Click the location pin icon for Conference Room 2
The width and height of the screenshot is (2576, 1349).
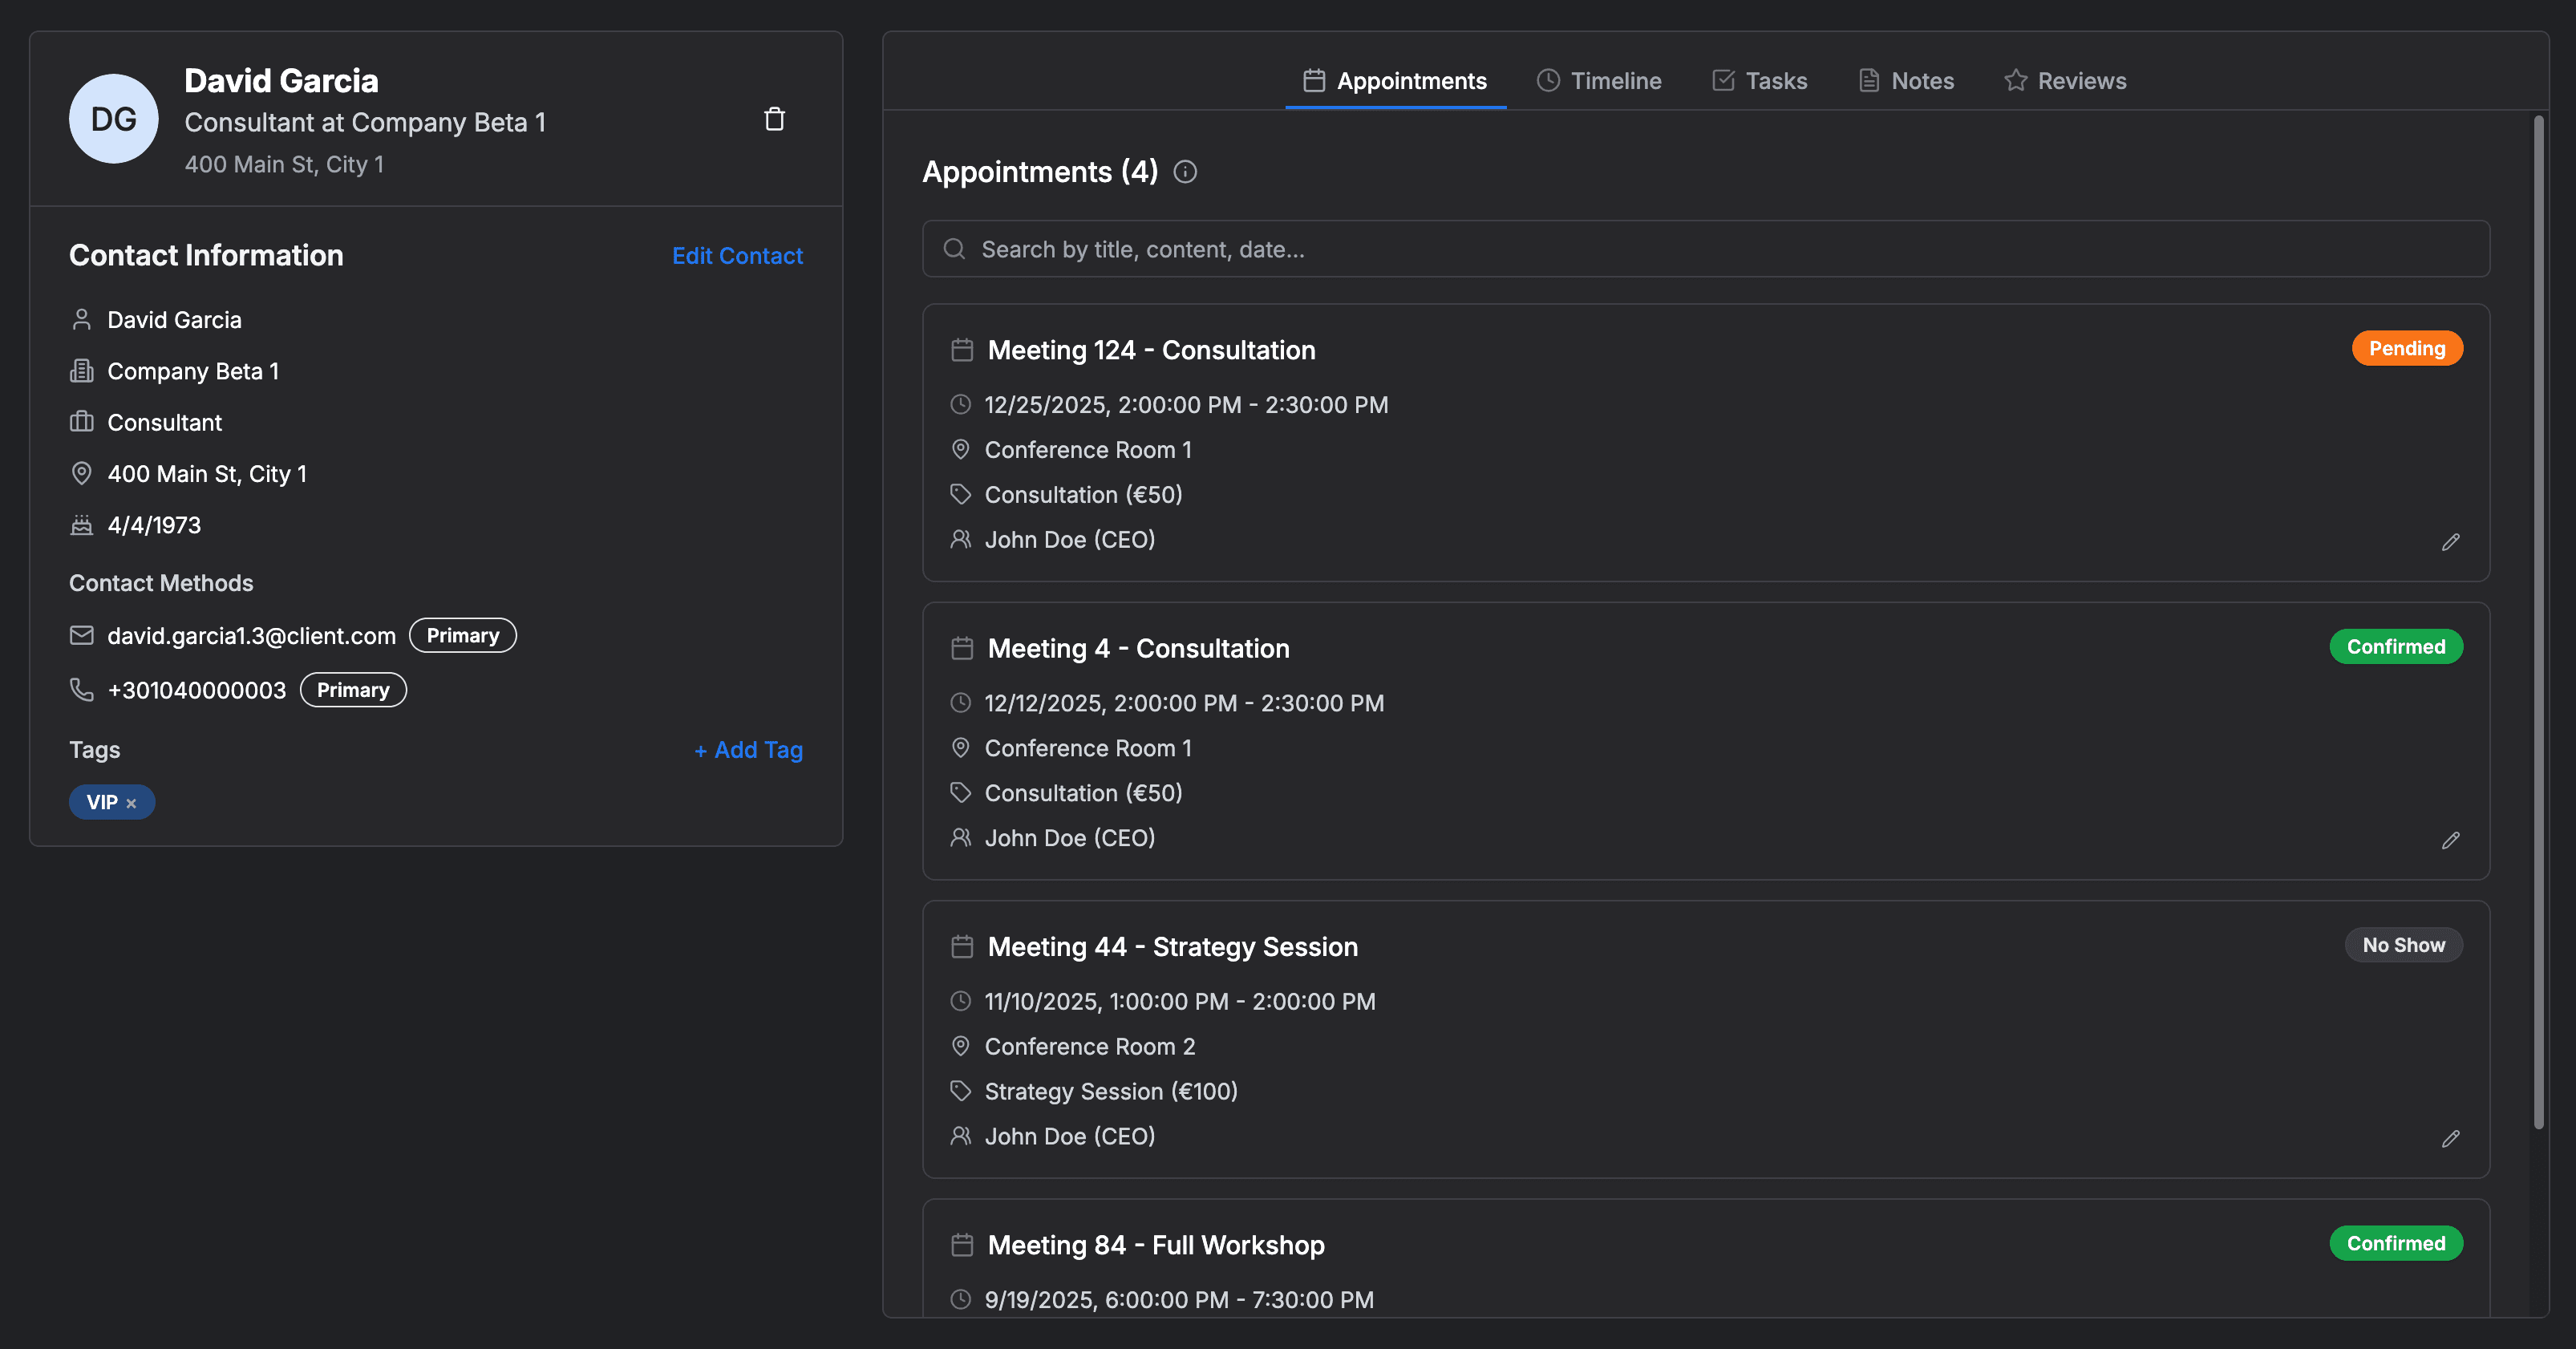pos(960,1046)
